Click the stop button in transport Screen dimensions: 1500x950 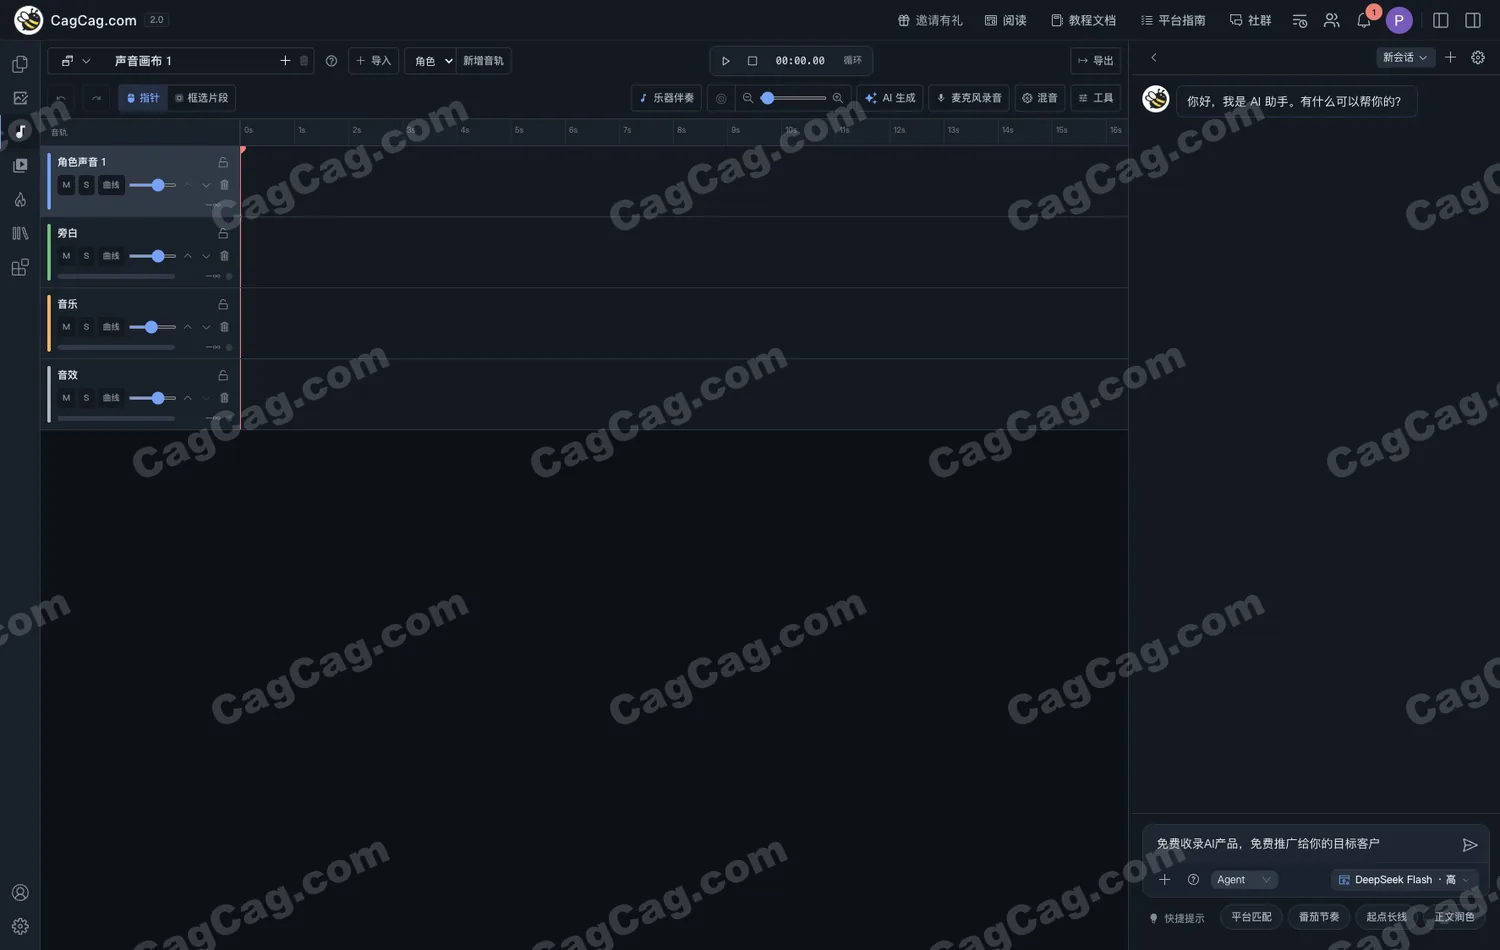753,61
